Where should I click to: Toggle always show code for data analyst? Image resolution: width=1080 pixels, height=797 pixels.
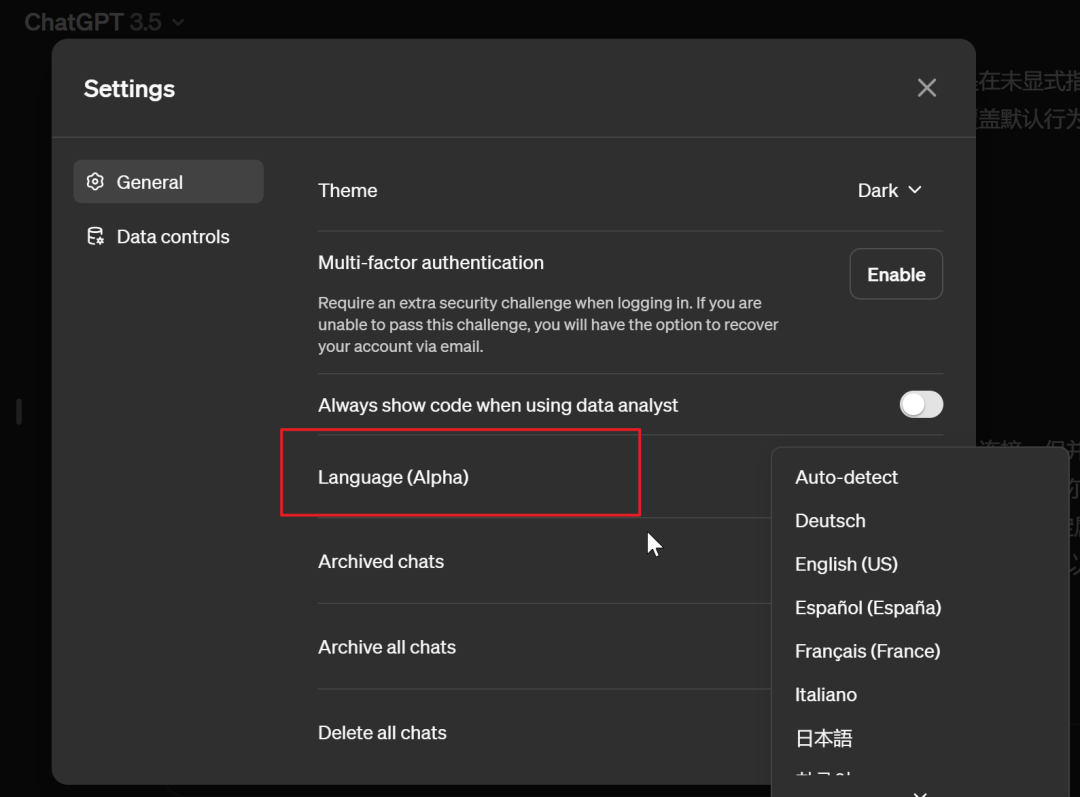point(921,404)
